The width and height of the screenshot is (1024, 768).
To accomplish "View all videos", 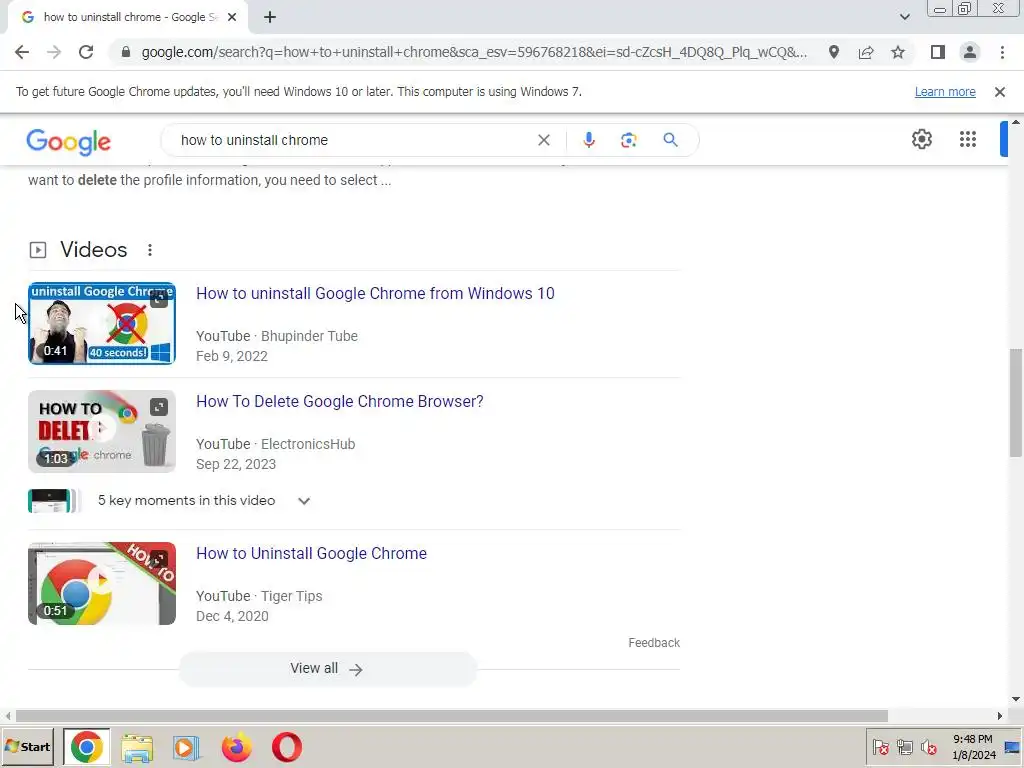I will coord(328,669).
